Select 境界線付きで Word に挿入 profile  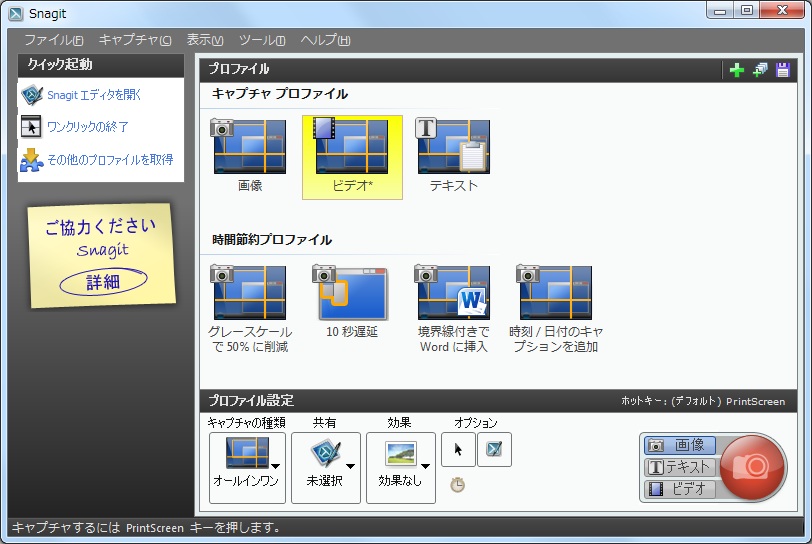tap(454, 309)
